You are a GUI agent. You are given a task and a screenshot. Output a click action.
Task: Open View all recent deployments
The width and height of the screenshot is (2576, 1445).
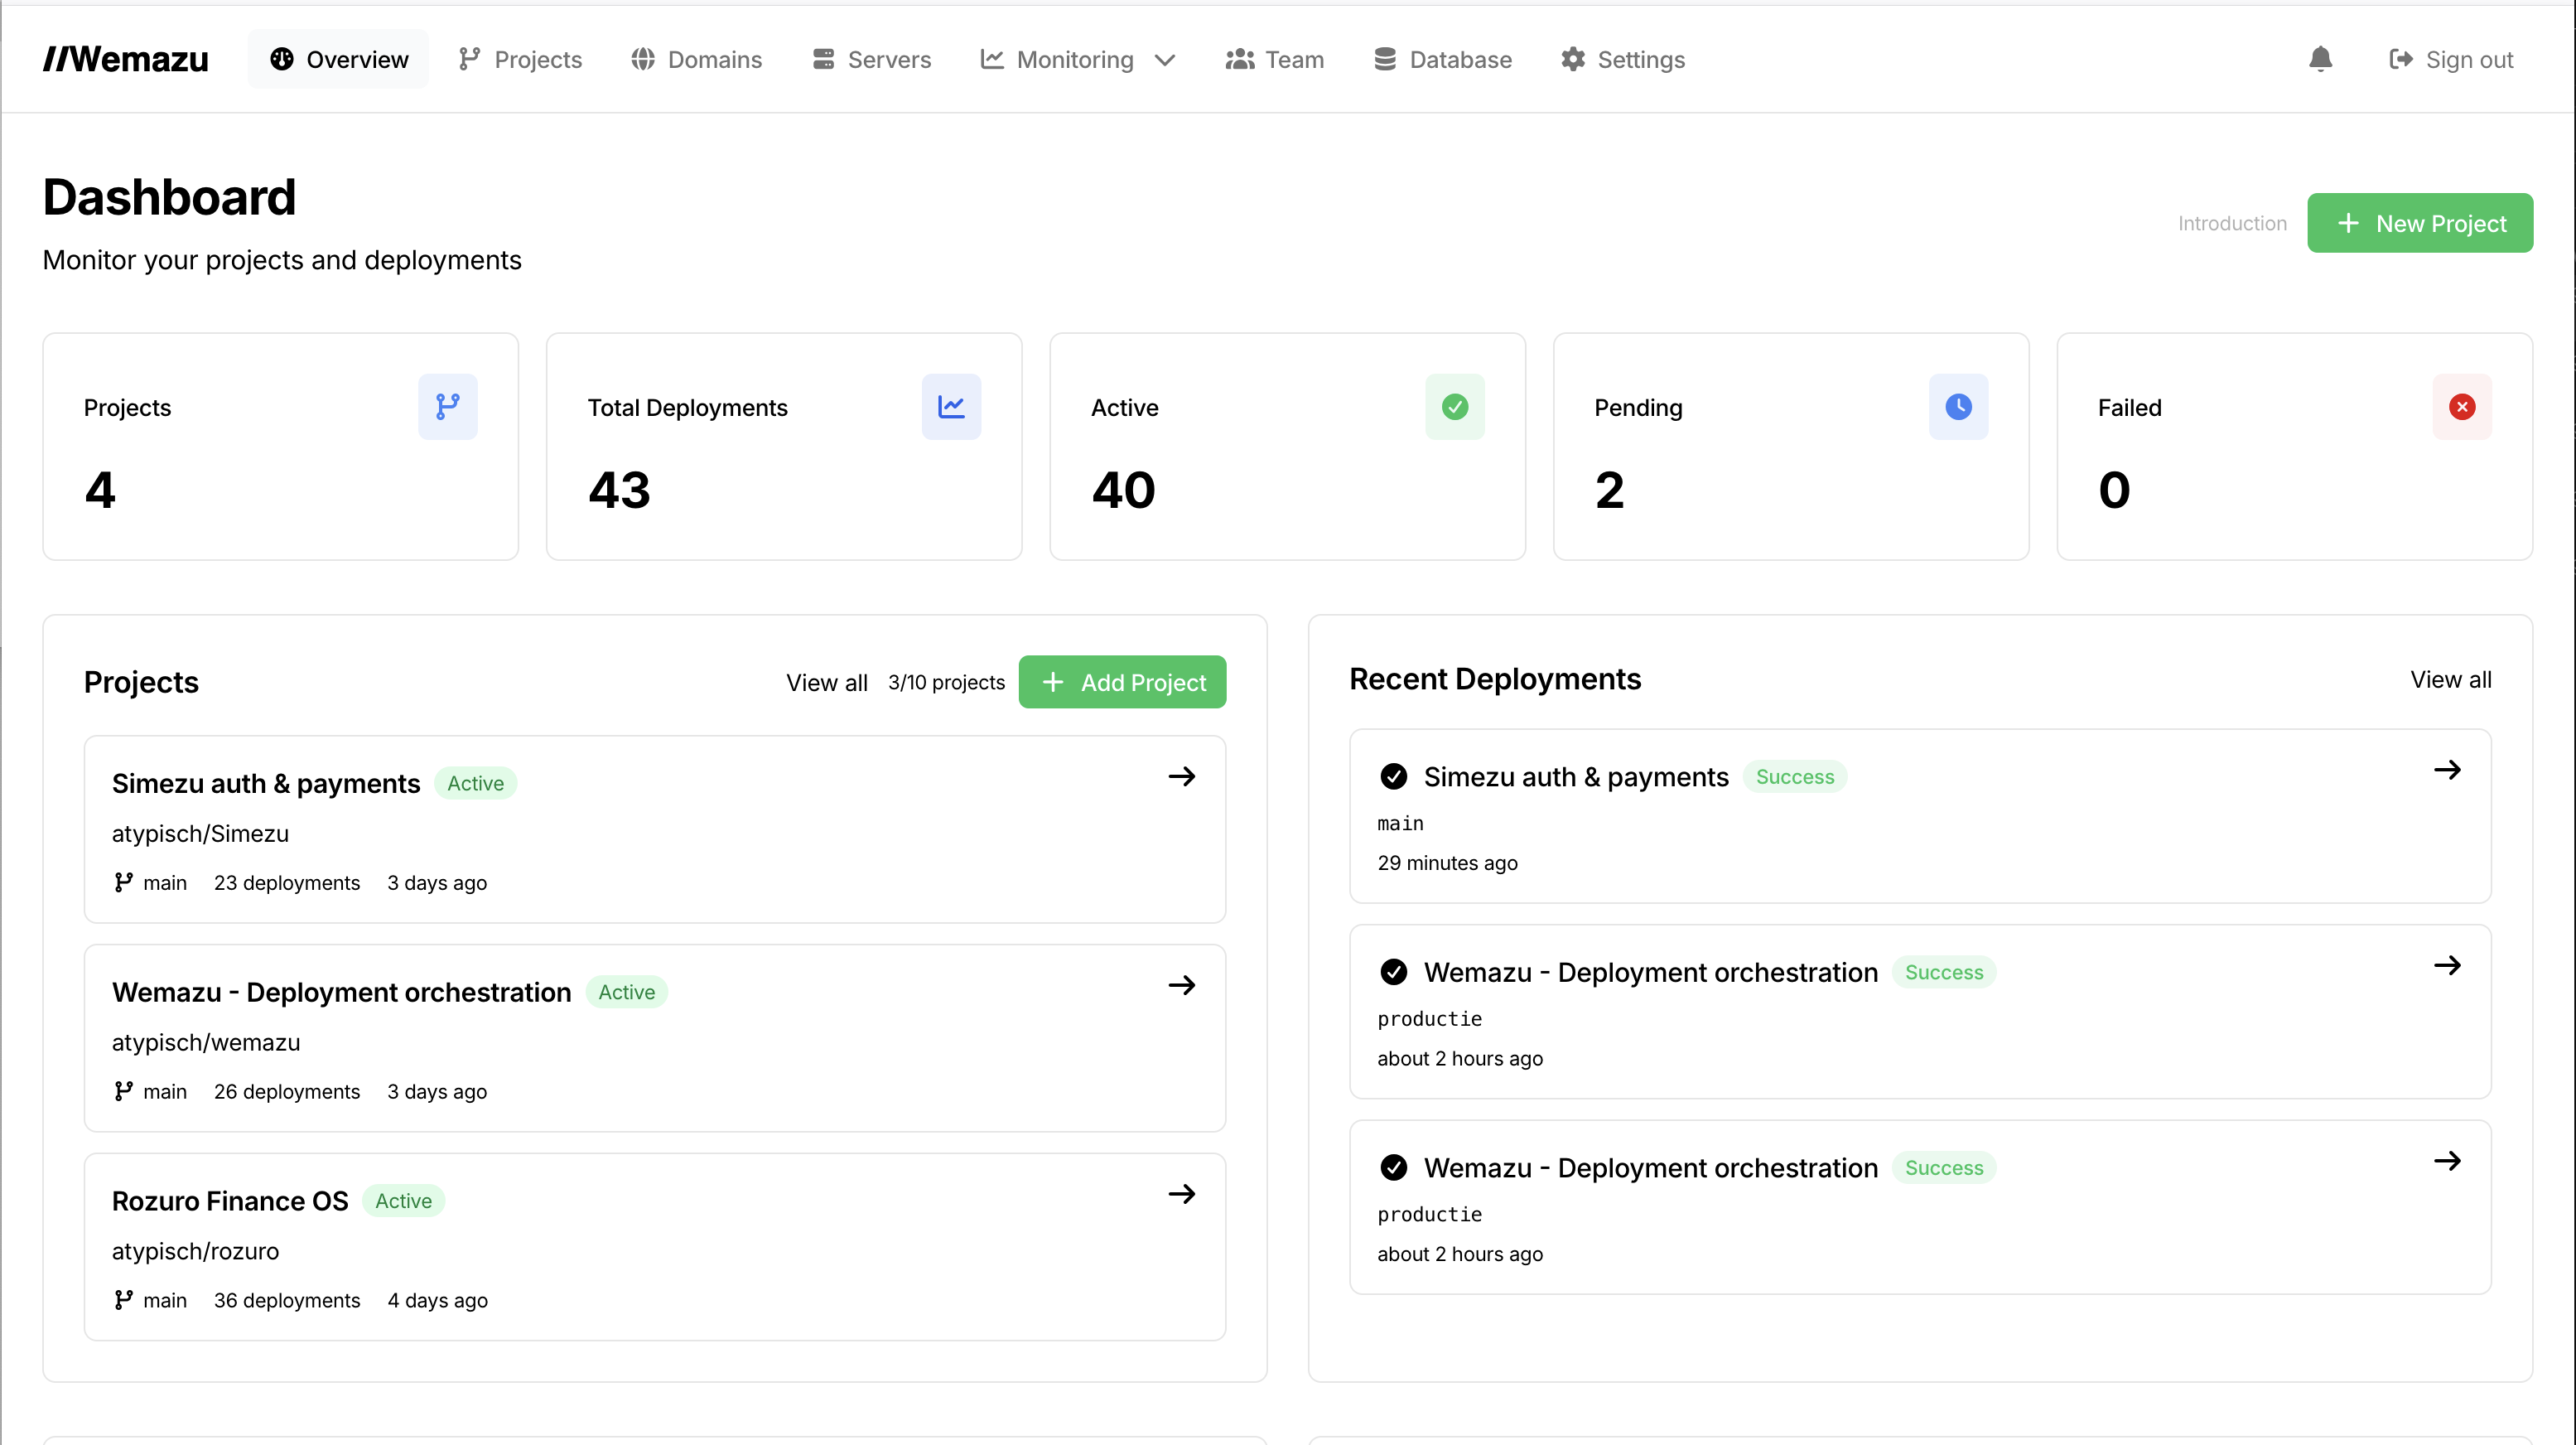point(2450,679)
